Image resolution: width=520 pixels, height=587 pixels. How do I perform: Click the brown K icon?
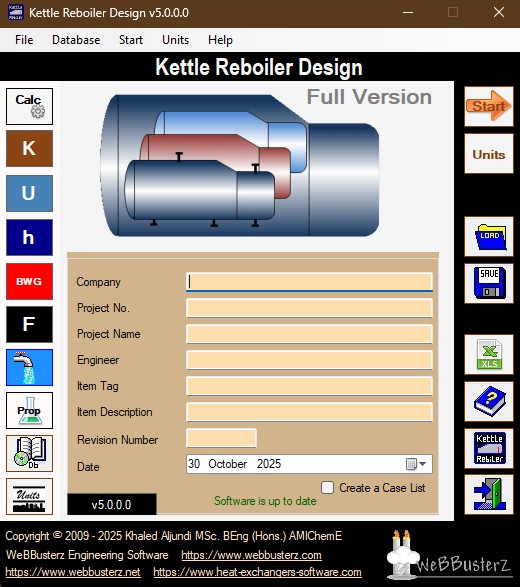click(29, 149)
